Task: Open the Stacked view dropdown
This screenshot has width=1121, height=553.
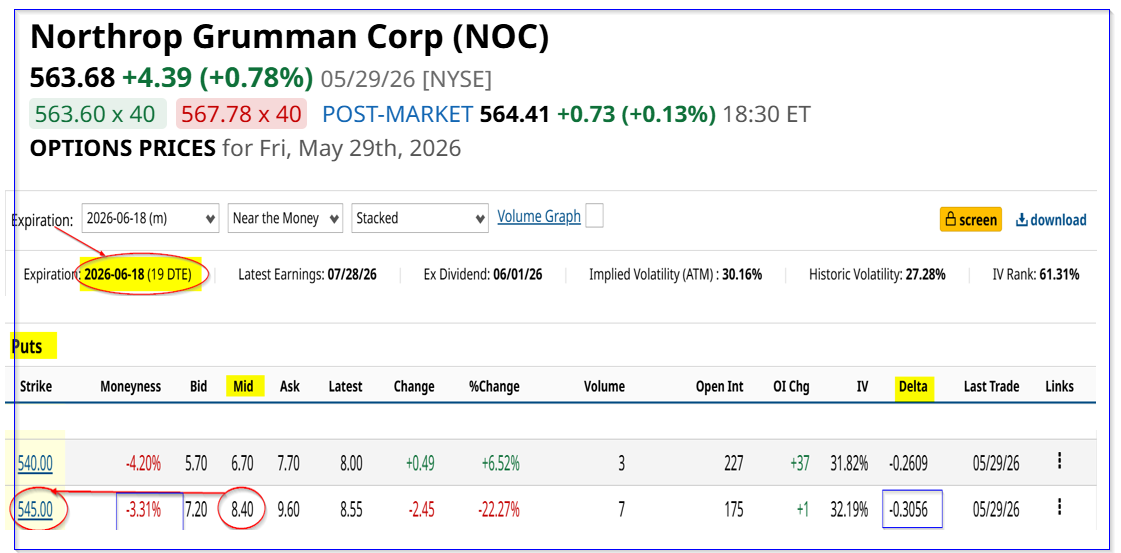Action: (x=420, y=219)
